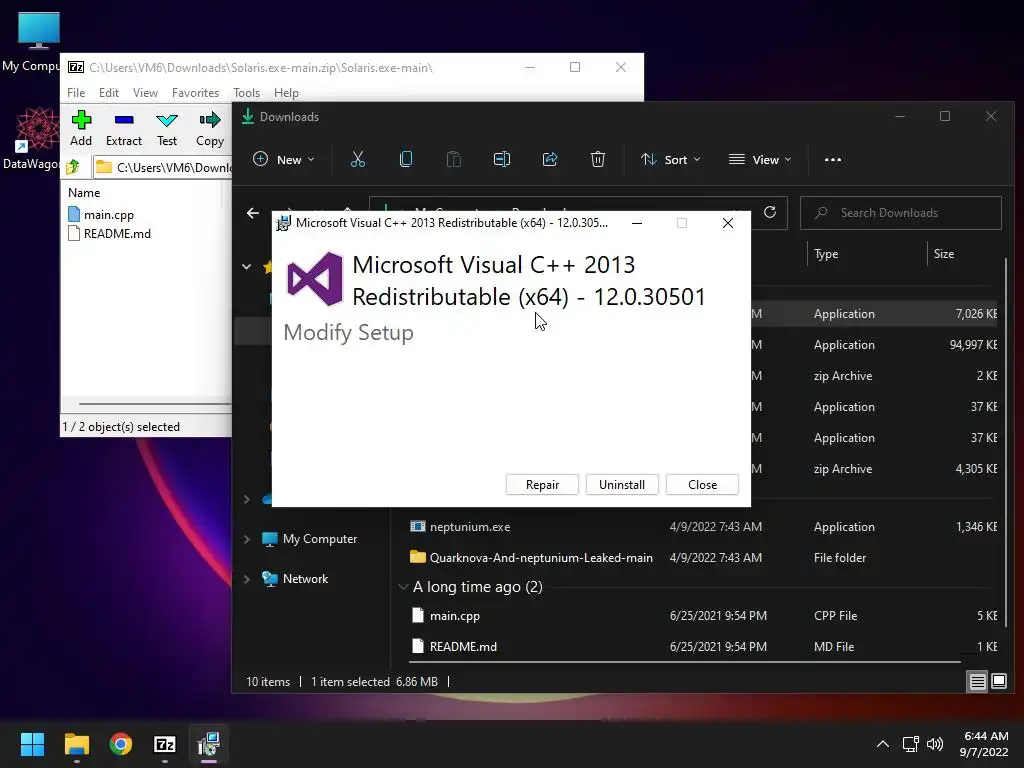
Task: Open the Sort dropdown in Explorer
Action: [x=671, y=159]
